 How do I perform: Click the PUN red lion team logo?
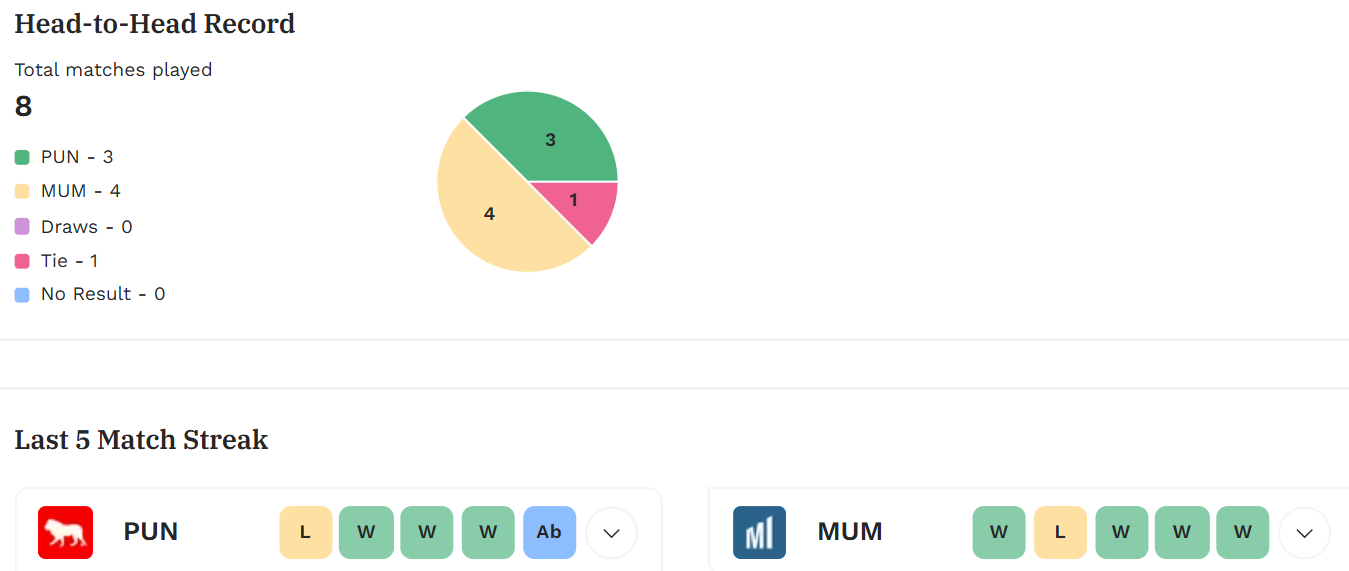(x=65, y=532)
